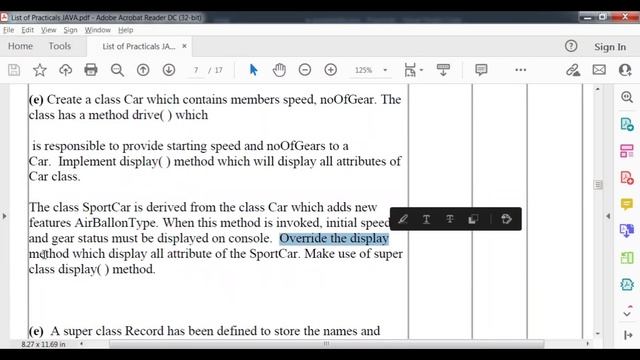640x360 pixels.
Task: Click the Sign In button
Action: click(610, 47)
